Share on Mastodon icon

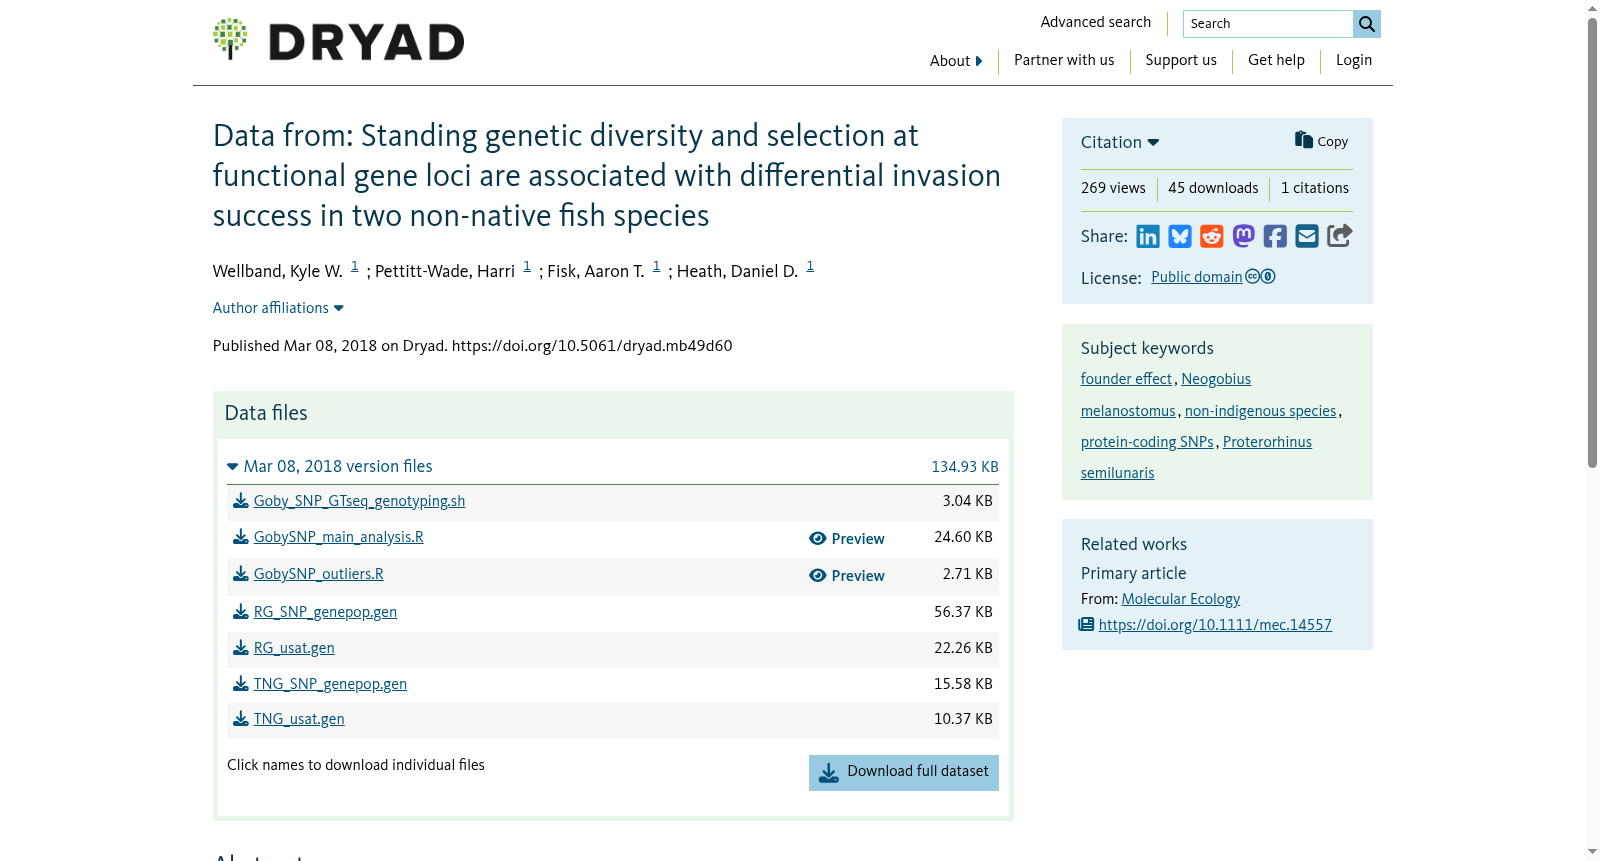(1244, 236)
